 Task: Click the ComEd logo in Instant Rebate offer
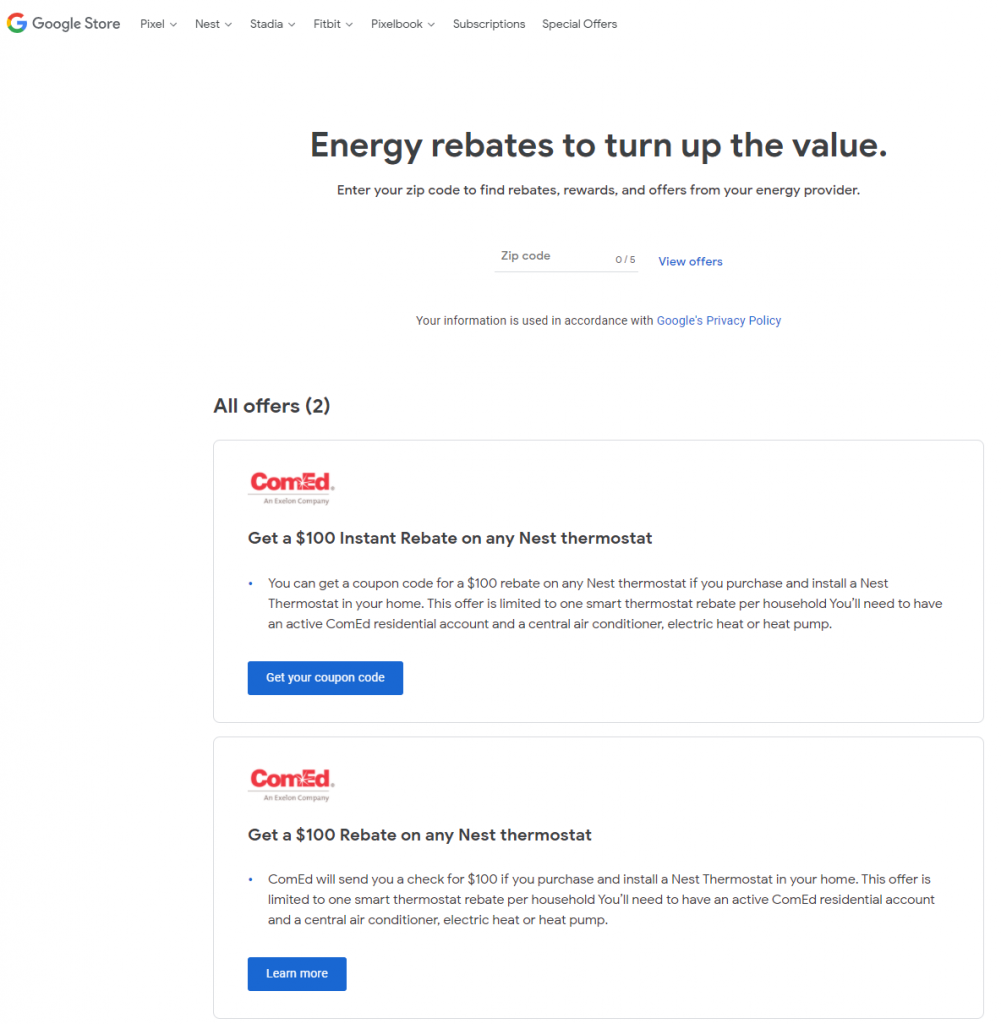291,487
